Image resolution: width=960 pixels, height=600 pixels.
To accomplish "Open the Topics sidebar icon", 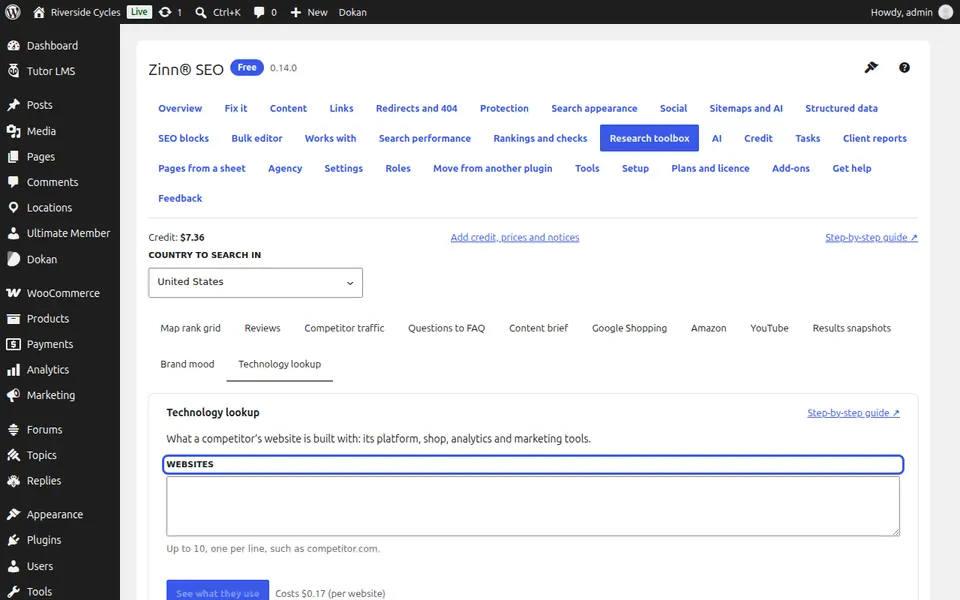I will tap(13, 455).
